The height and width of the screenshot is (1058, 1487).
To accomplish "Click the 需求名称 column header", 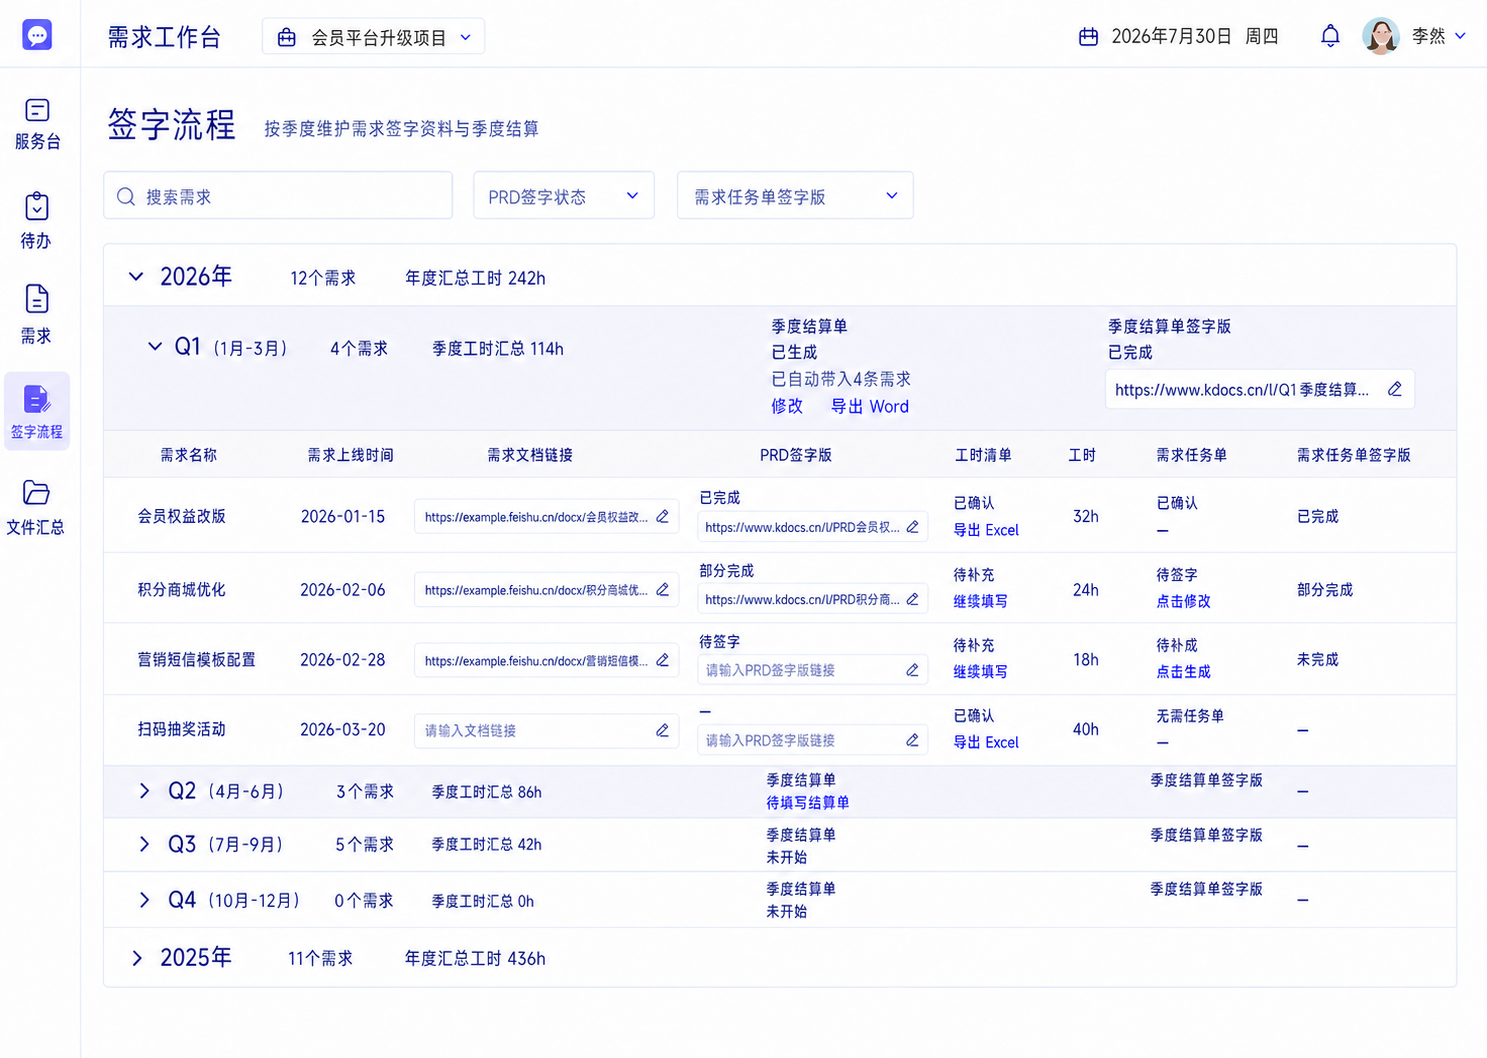I will pos(189,455).
